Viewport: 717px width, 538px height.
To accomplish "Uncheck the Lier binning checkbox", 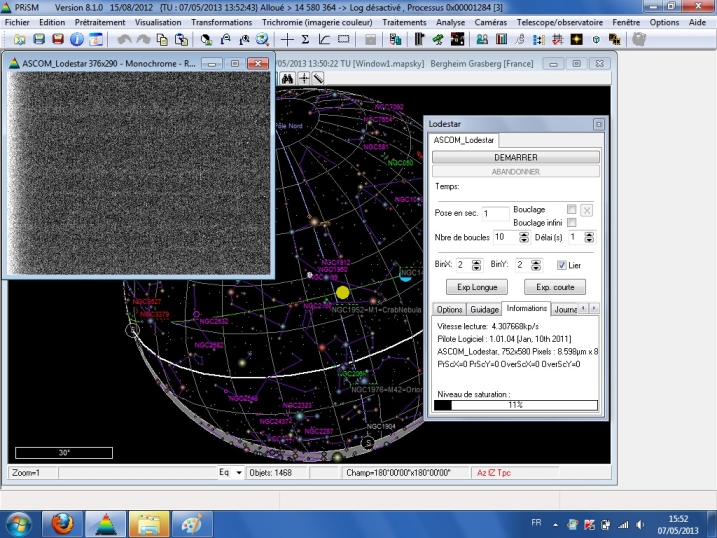I will point(562,265).
